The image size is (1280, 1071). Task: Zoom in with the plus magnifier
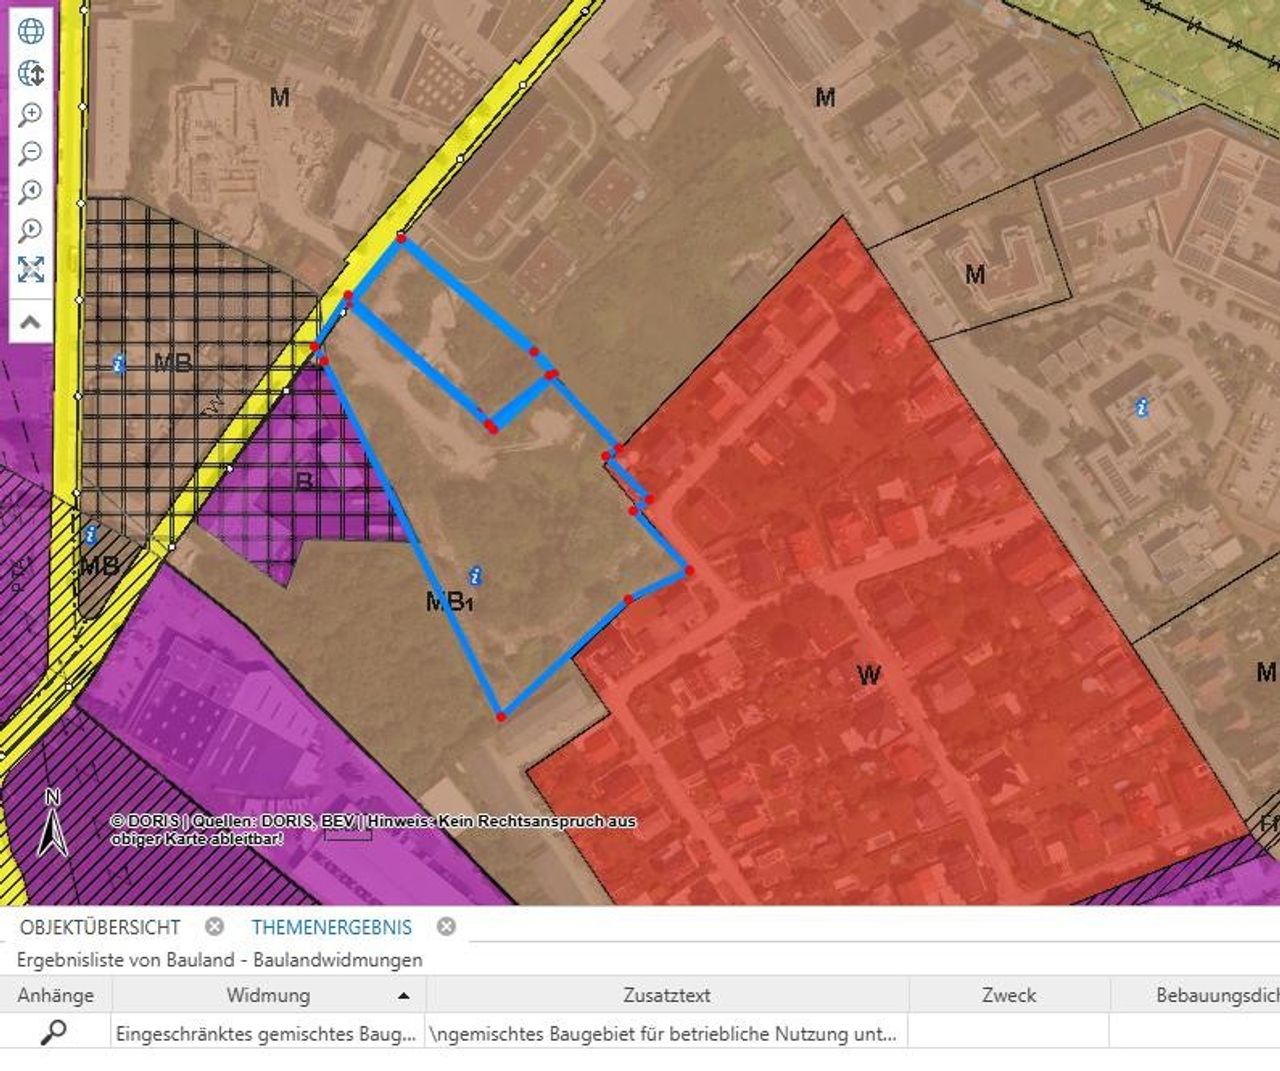pyautogui.click(x=31, y=114)
